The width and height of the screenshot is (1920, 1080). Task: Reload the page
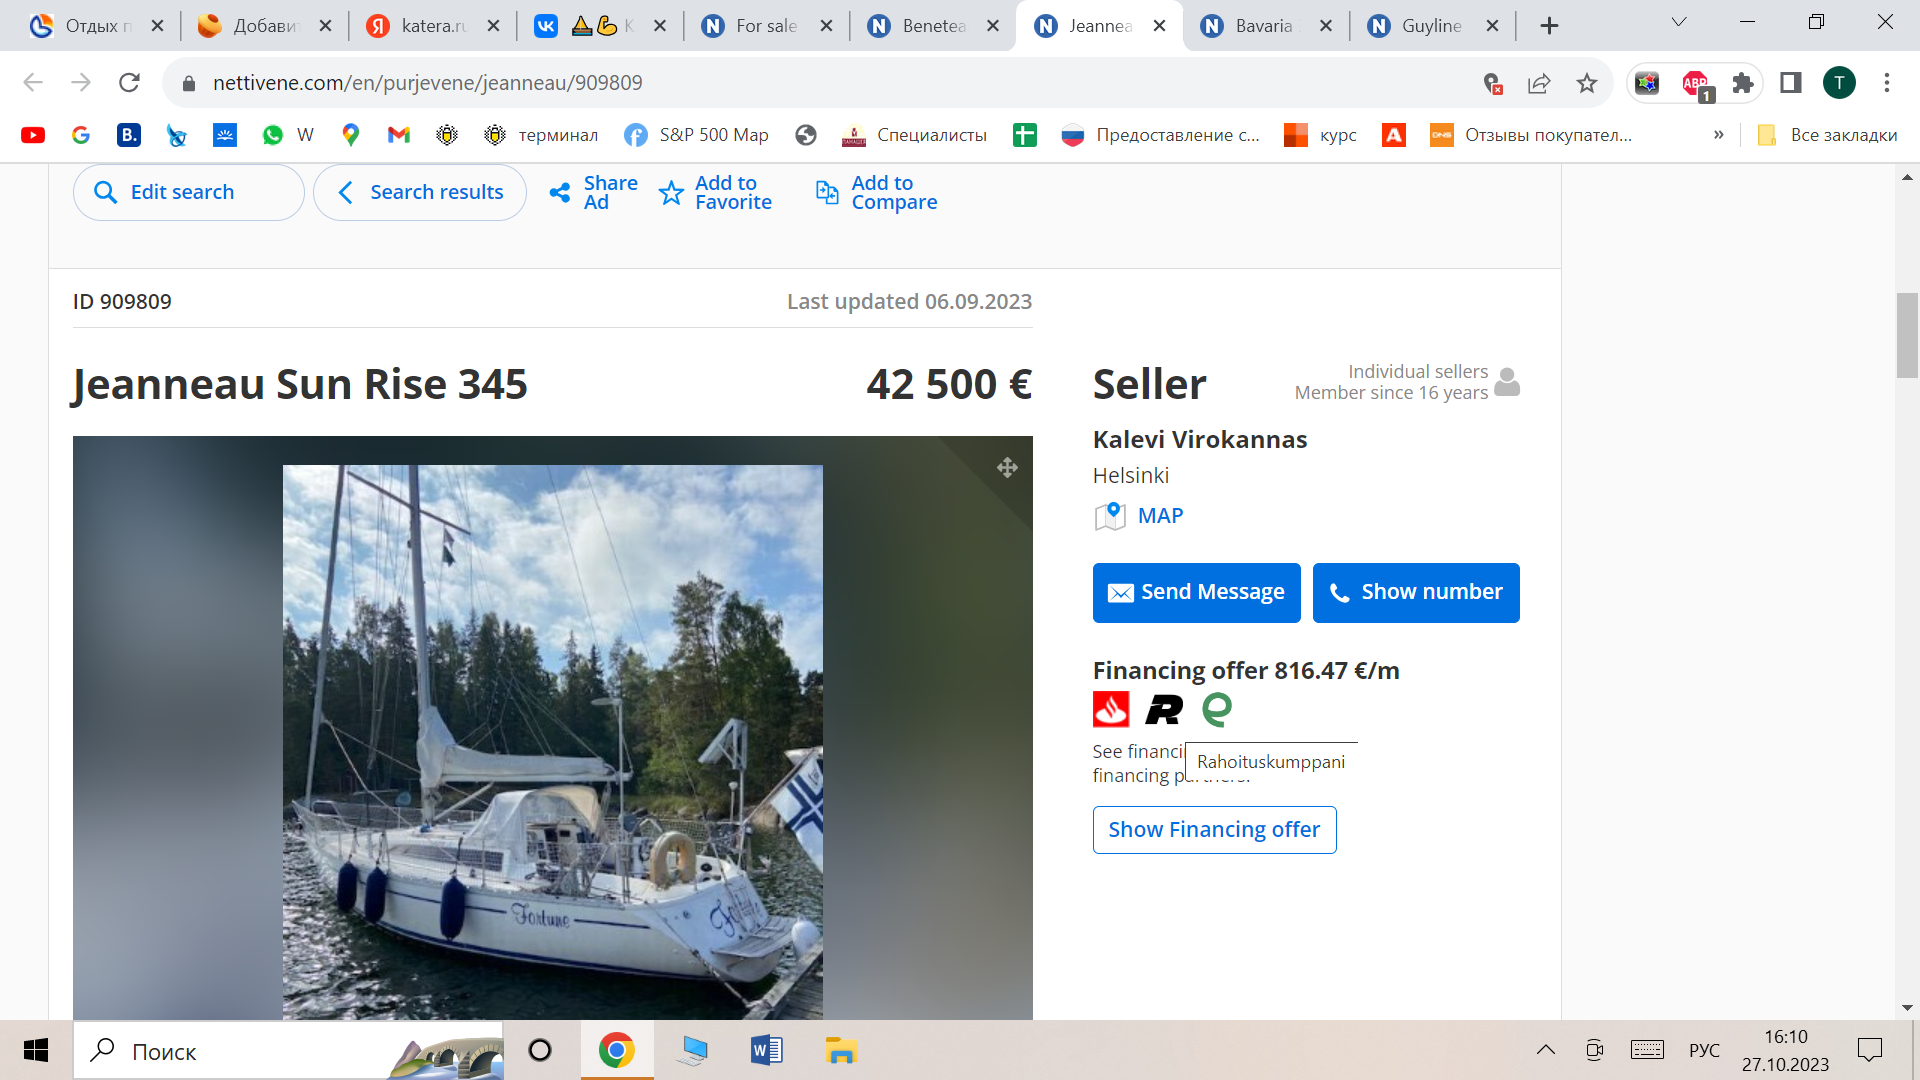tap(129, 83)
